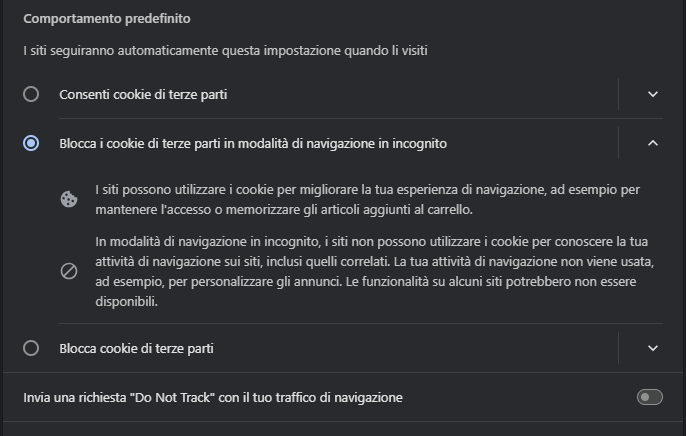
Task: Select the 'Blocca cookie di terze parti' radio button
Action: (31, 348)
